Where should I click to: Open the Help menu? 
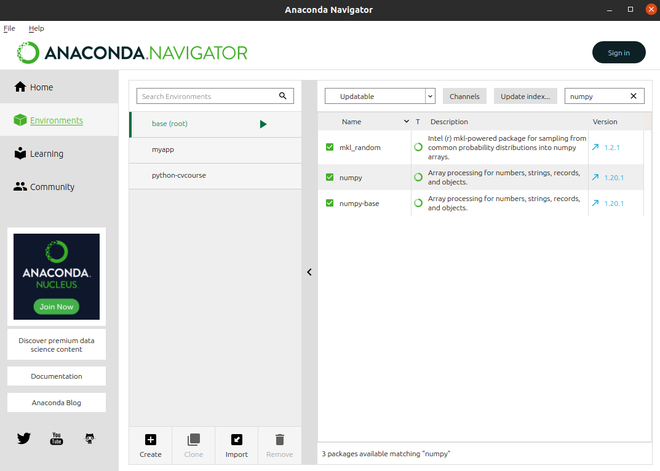tap(36, 28)
